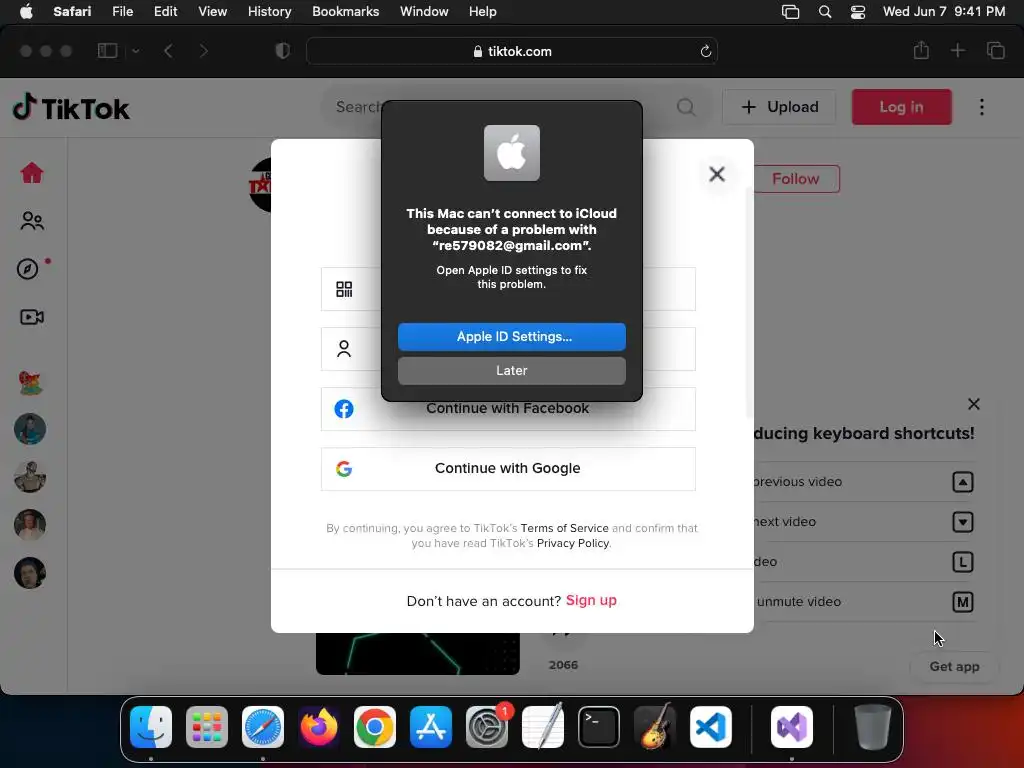Open the Window menu

click(424, 12)
